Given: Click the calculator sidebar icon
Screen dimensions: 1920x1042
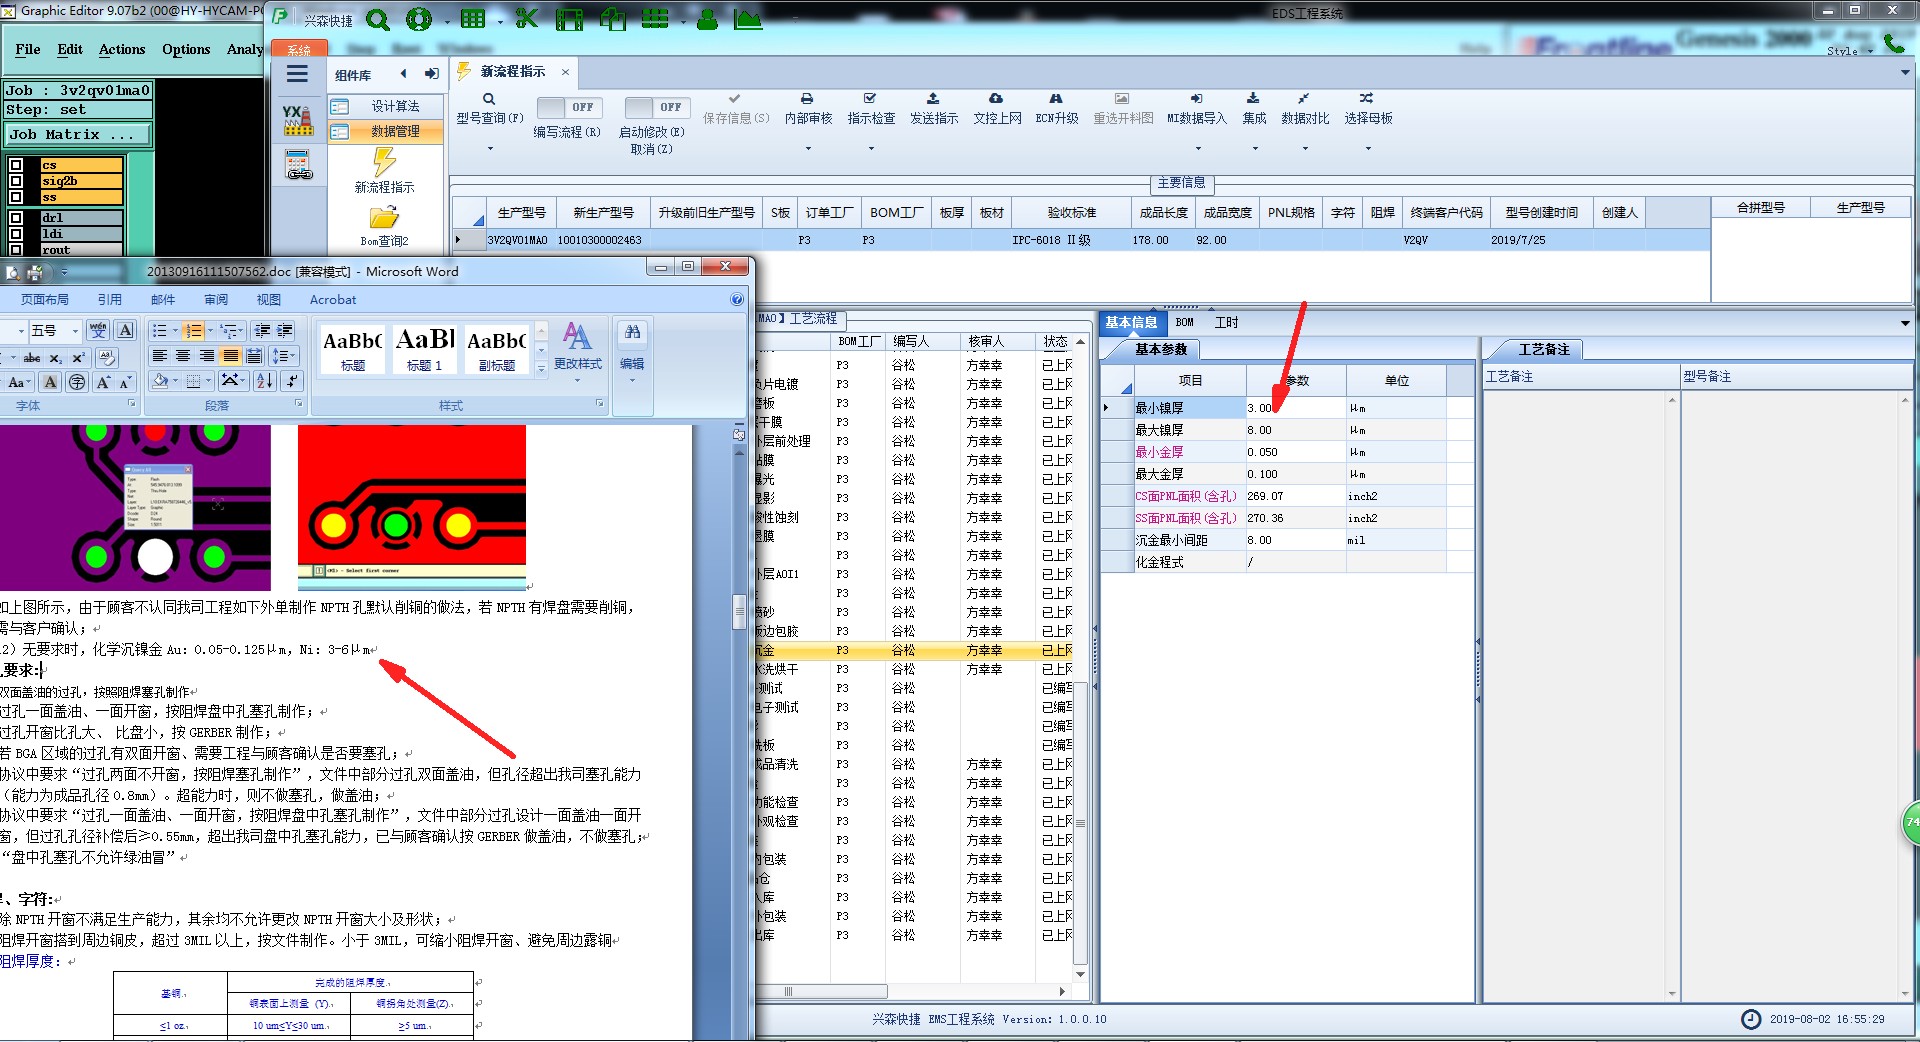Looking at the screenshot, I should click(x=298, y=165).
